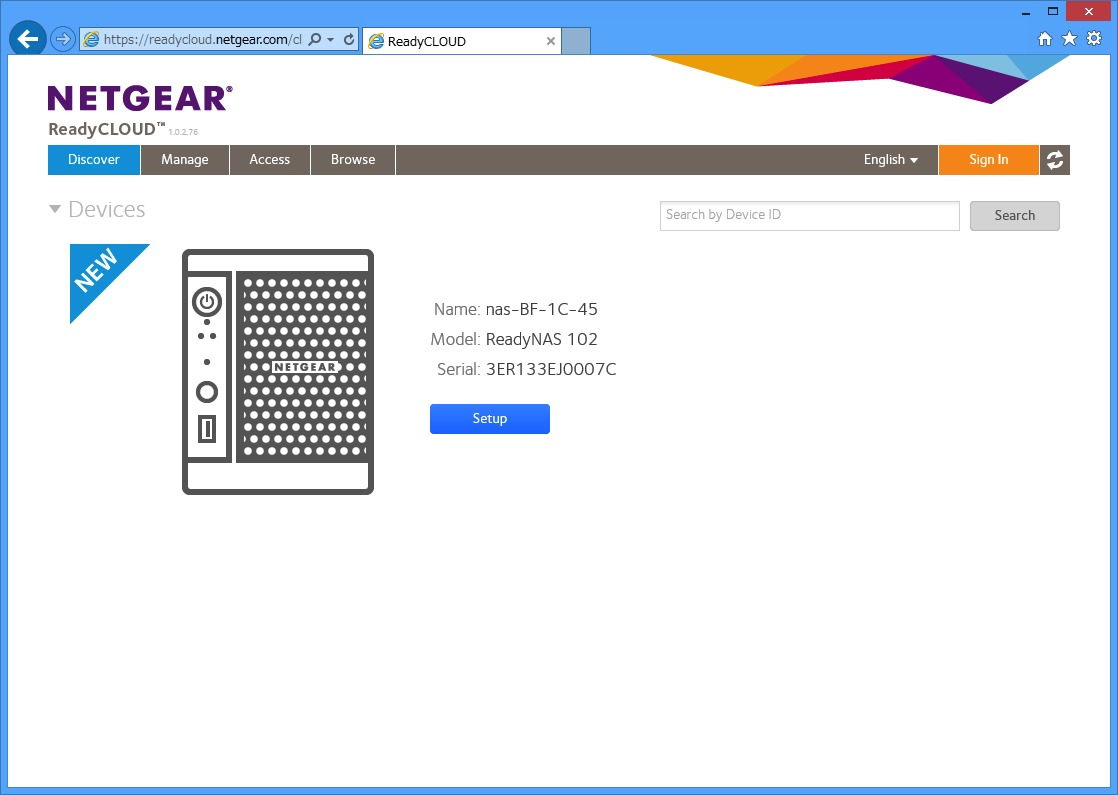Open address bar search dropdown arrow

point(331,40)
